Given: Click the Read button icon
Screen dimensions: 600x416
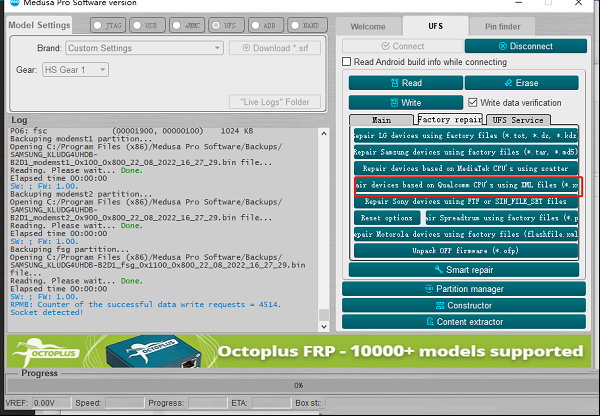Looking at the screenshot, I should [395, 83].
